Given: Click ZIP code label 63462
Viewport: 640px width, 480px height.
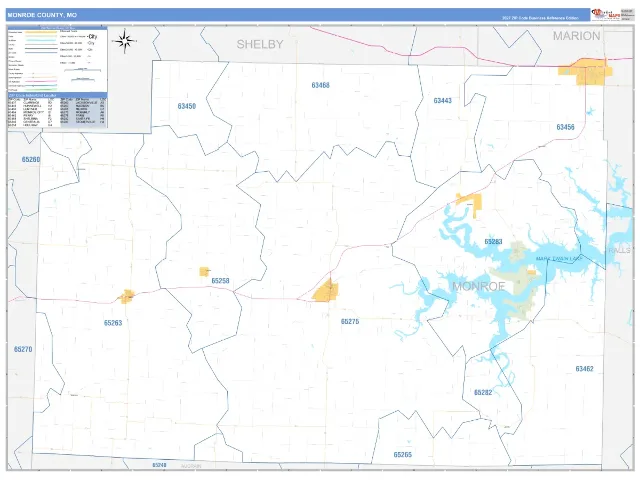Looking at the screenshot, I should click(x=584, y=369).
